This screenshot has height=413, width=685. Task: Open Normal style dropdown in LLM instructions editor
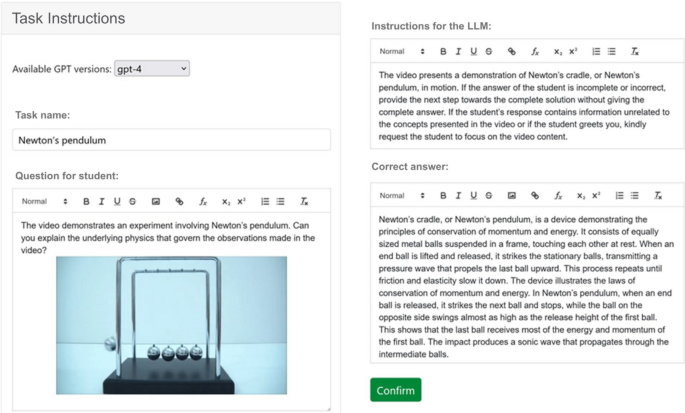tap(402, 52)
